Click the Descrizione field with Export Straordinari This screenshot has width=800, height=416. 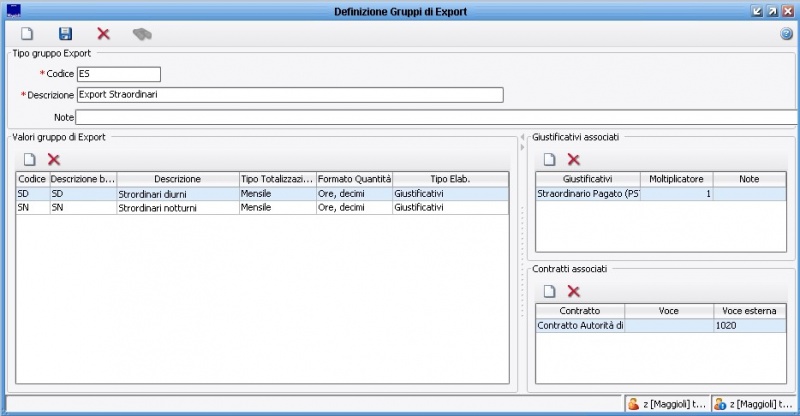(x=289, y=95)
